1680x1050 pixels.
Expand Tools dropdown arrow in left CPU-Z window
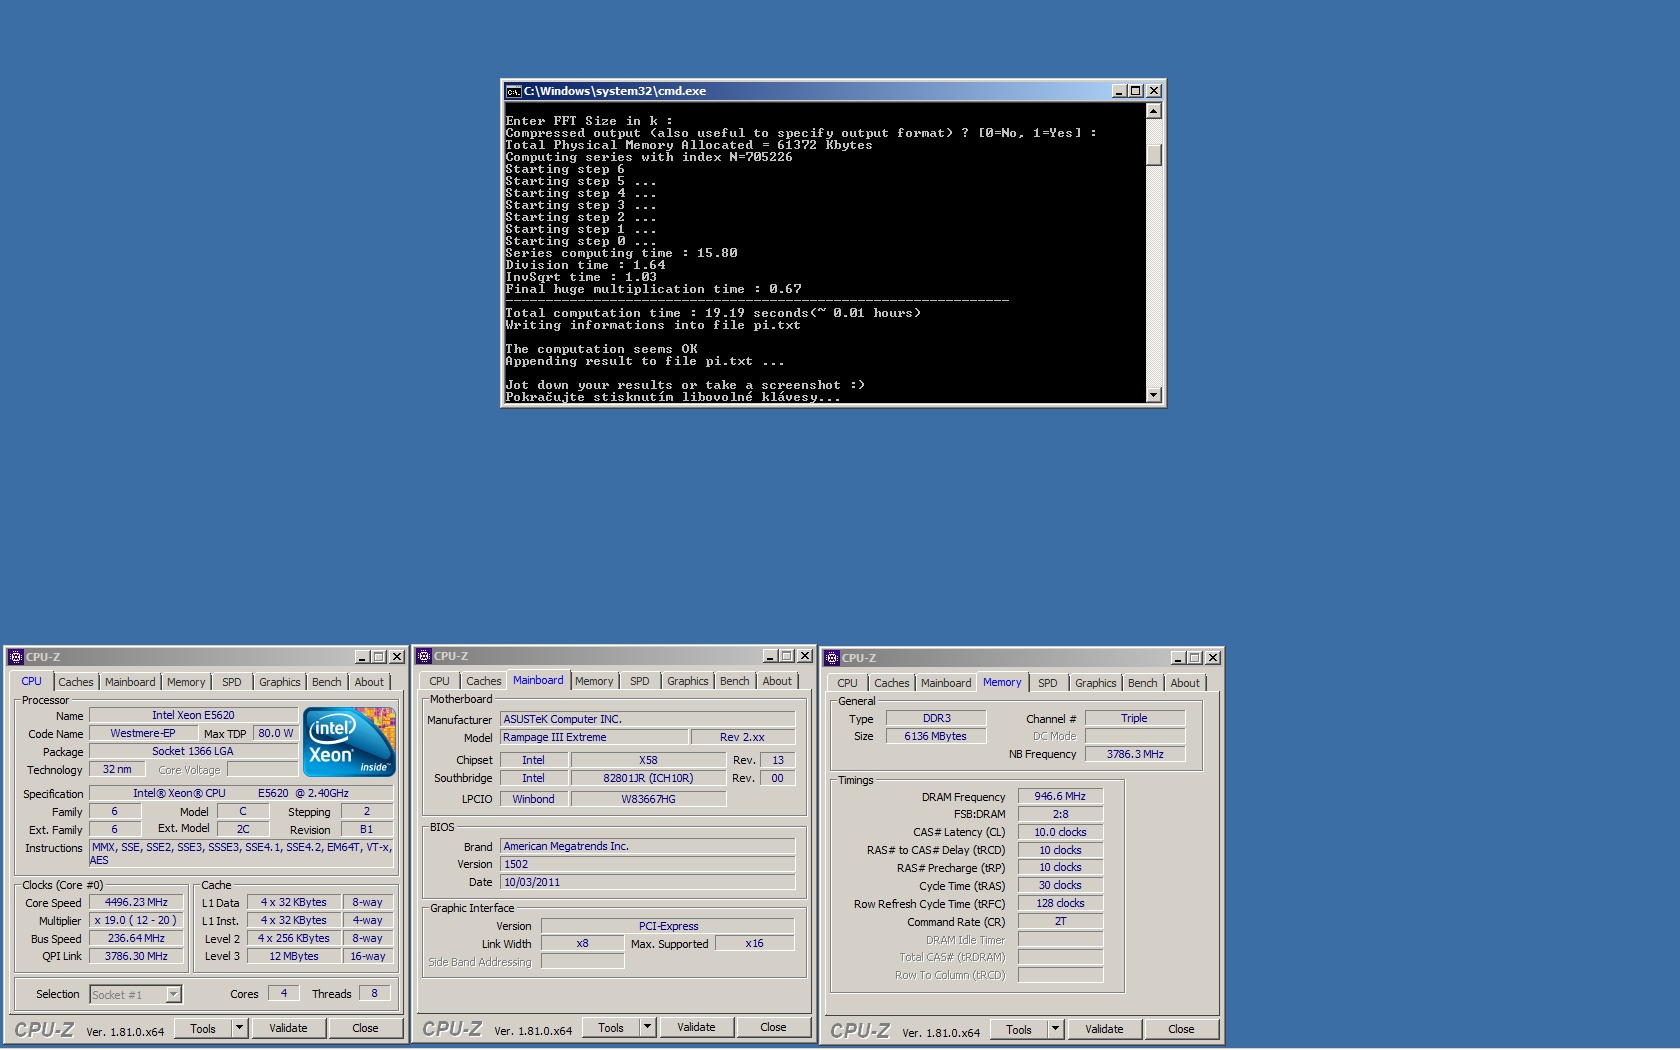coord(239,1028)
